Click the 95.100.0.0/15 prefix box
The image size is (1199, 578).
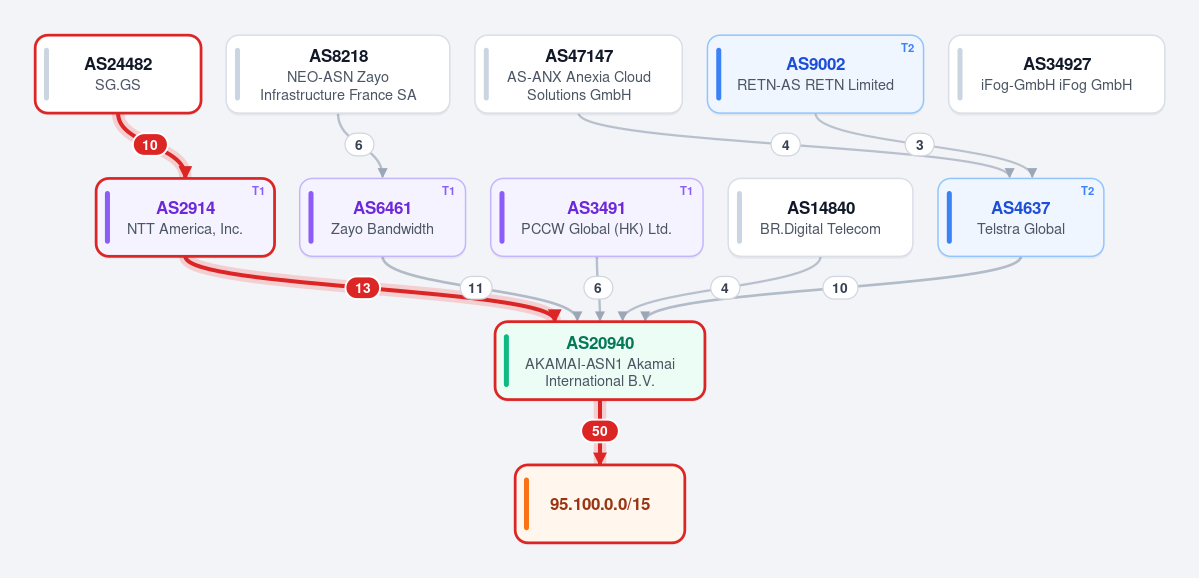click(600, 504)
